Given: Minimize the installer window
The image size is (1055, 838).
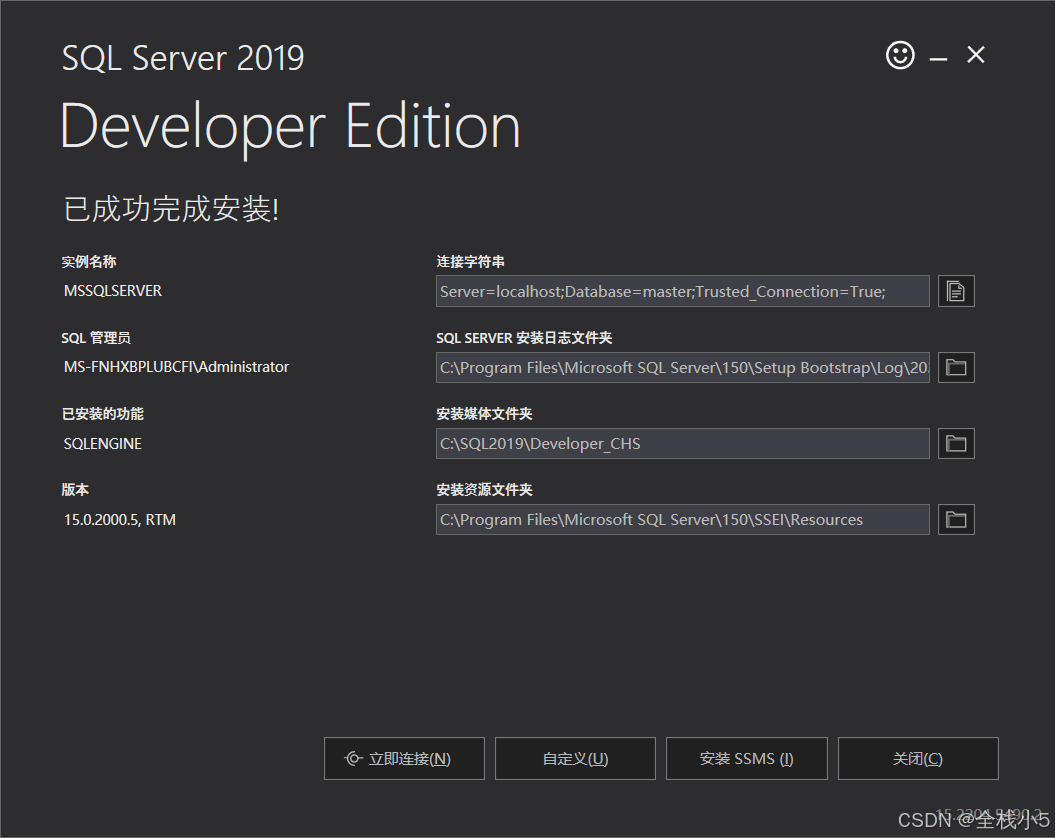Looking at the screenshot, I should [939, 59].
